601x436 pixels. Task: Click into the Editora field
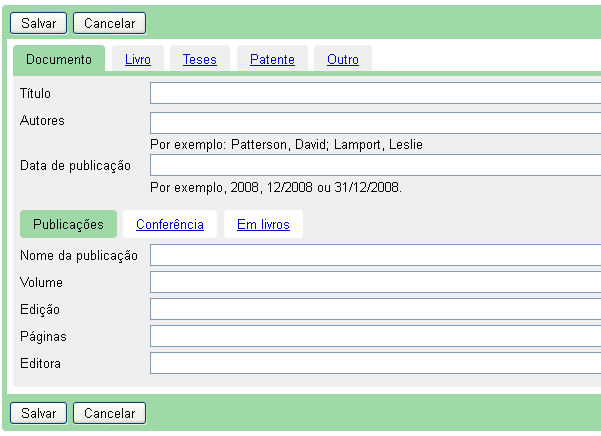point(375,363)
